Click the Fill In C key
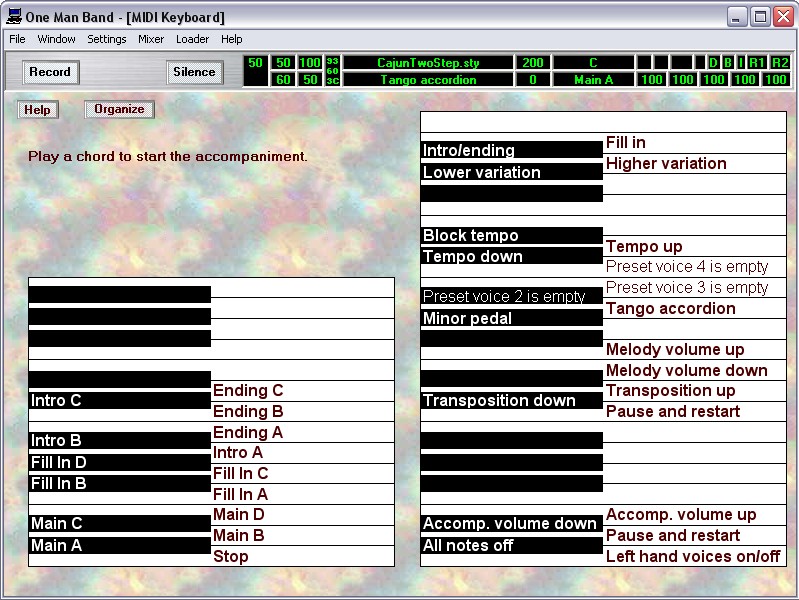799x600 pixels. (303, 474)
